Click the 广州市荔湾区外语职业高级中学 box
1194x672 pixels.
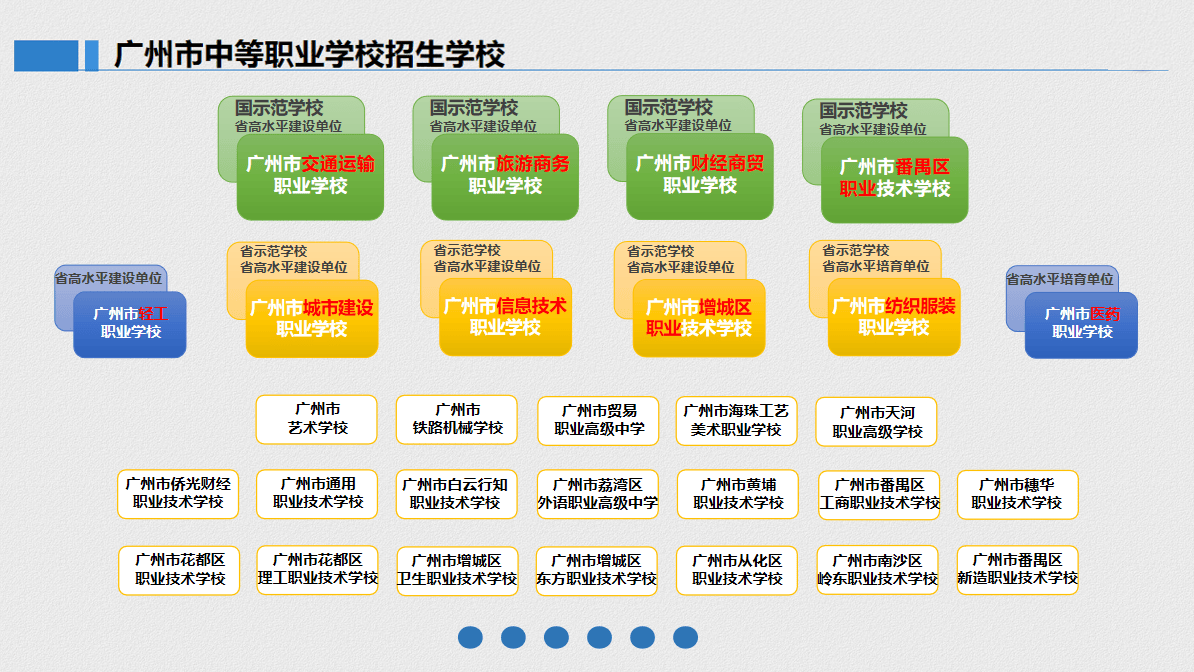pos(598,494)
